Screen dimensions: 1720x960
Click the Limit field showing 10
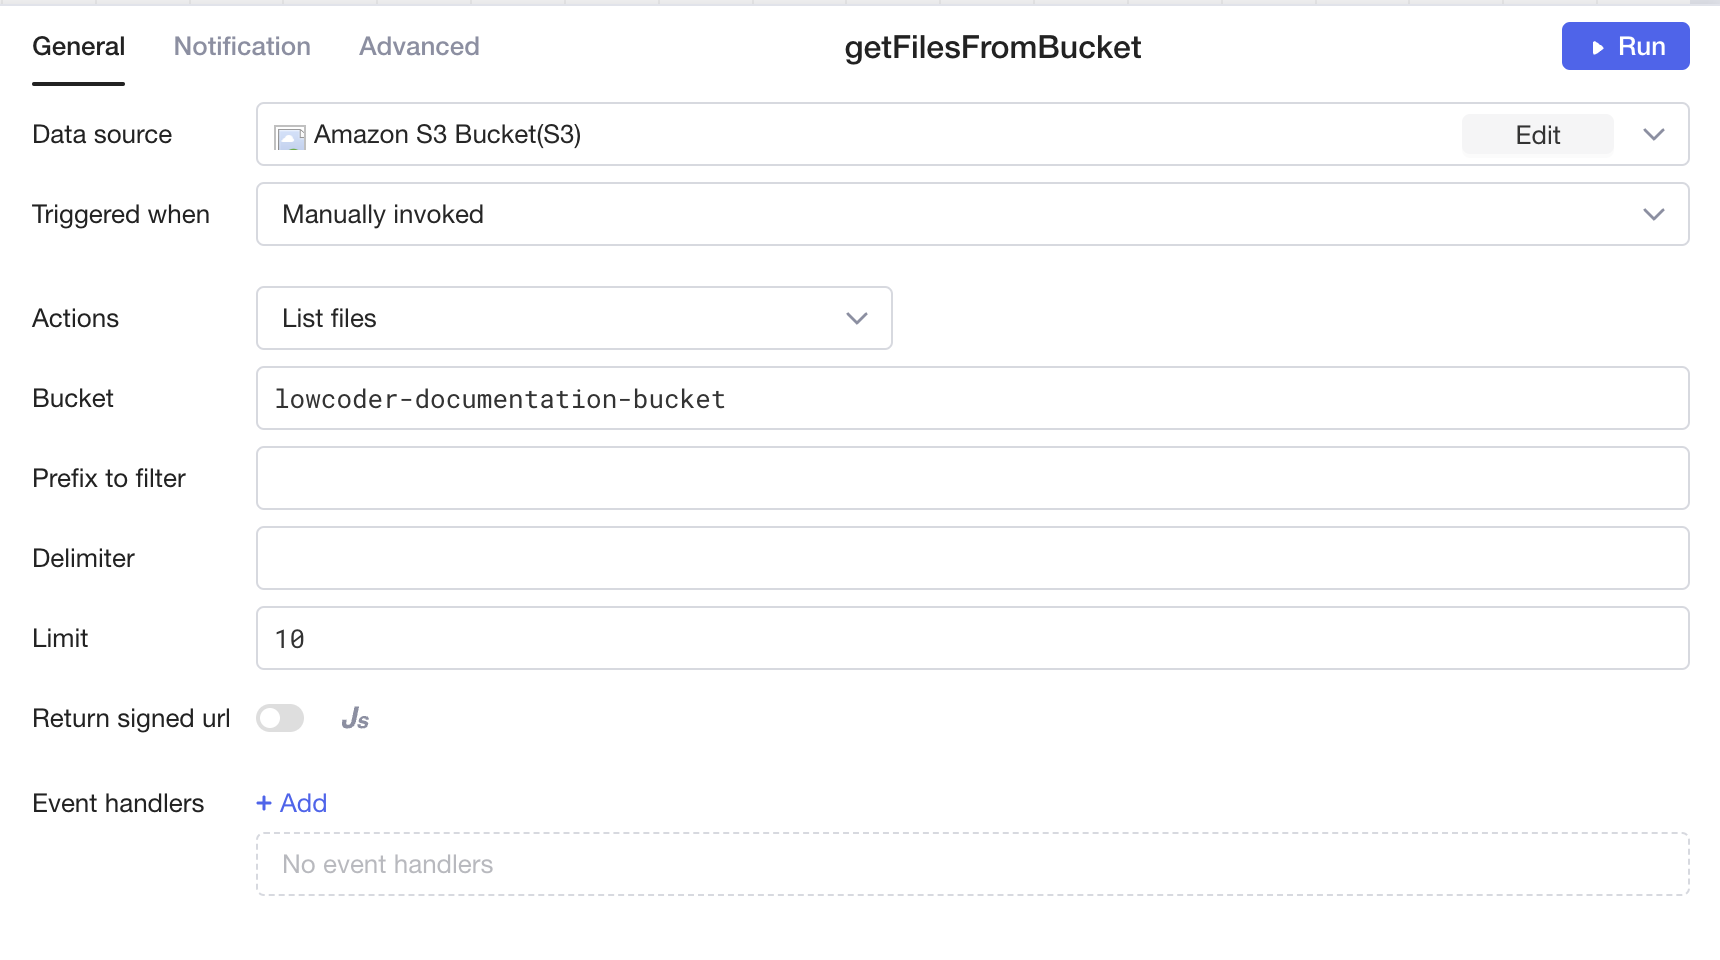click(x=972, y=638)
